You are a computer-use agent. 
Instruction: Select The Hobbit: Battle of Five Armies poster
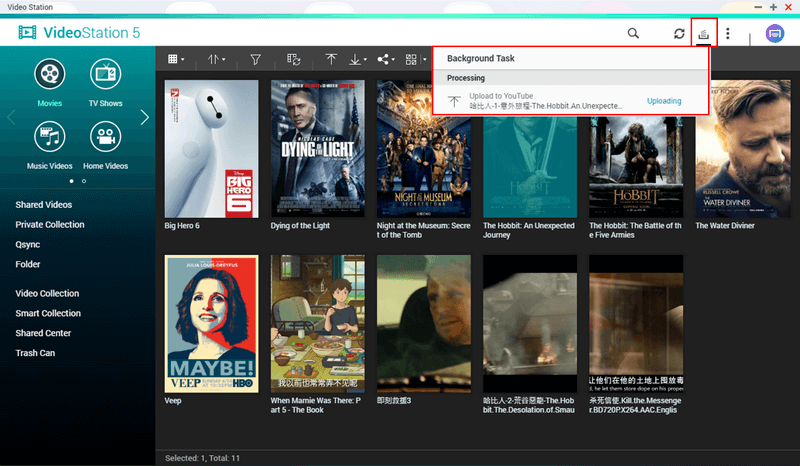(636, 167)
